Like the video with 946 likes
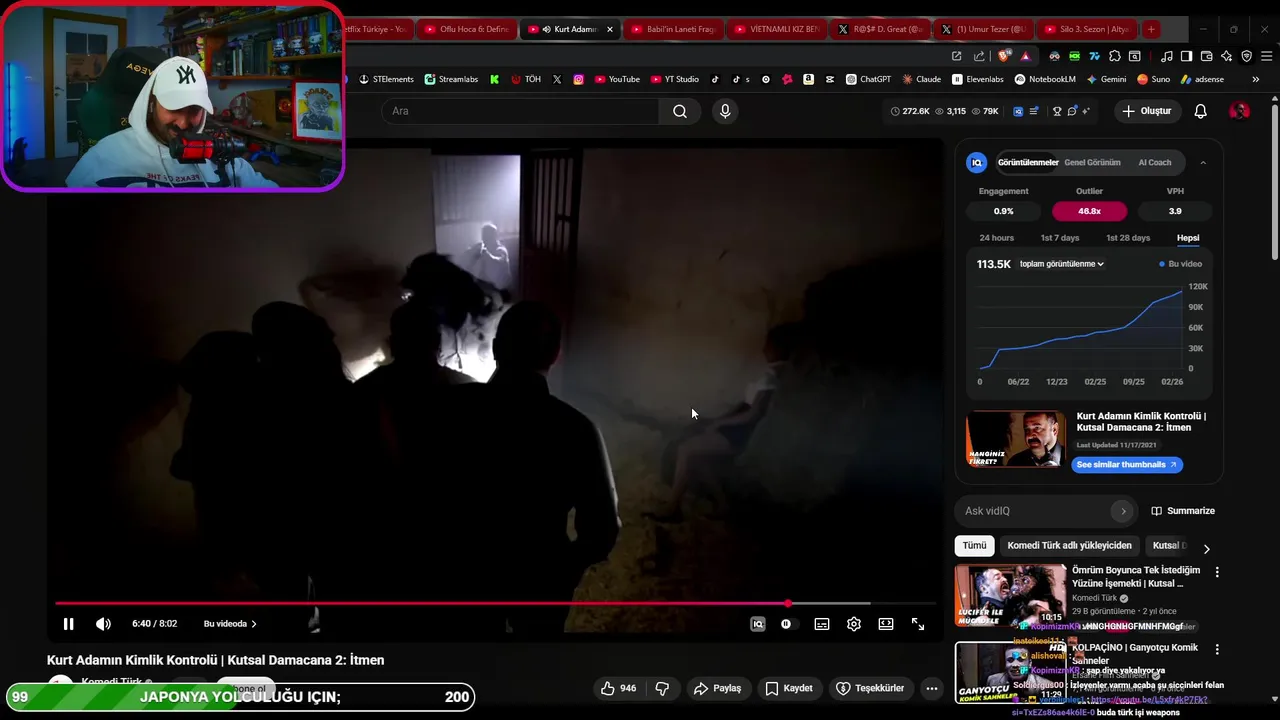1280x720 pixels. point(618,688)
